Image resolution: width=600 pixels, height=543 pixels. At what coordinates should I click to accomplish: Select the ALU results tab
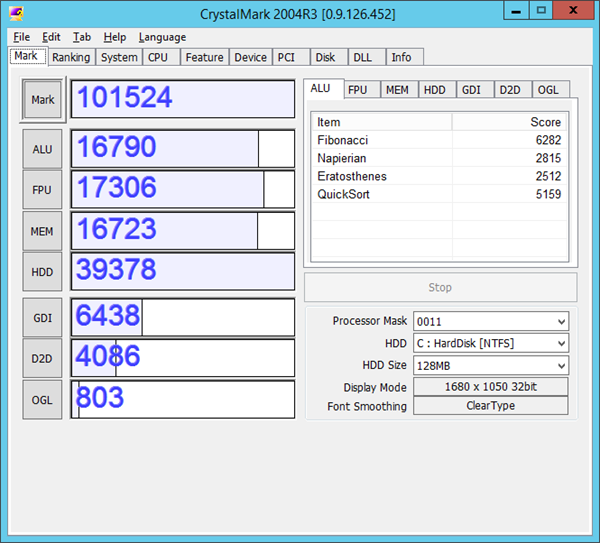[x=323, y=89]
